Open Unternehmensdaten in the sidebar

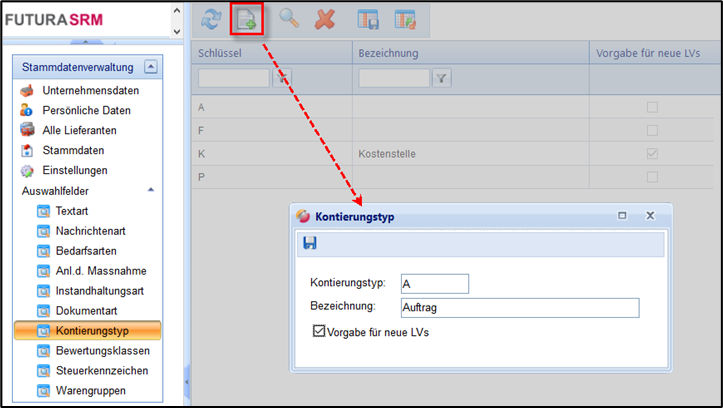[90, 90]
